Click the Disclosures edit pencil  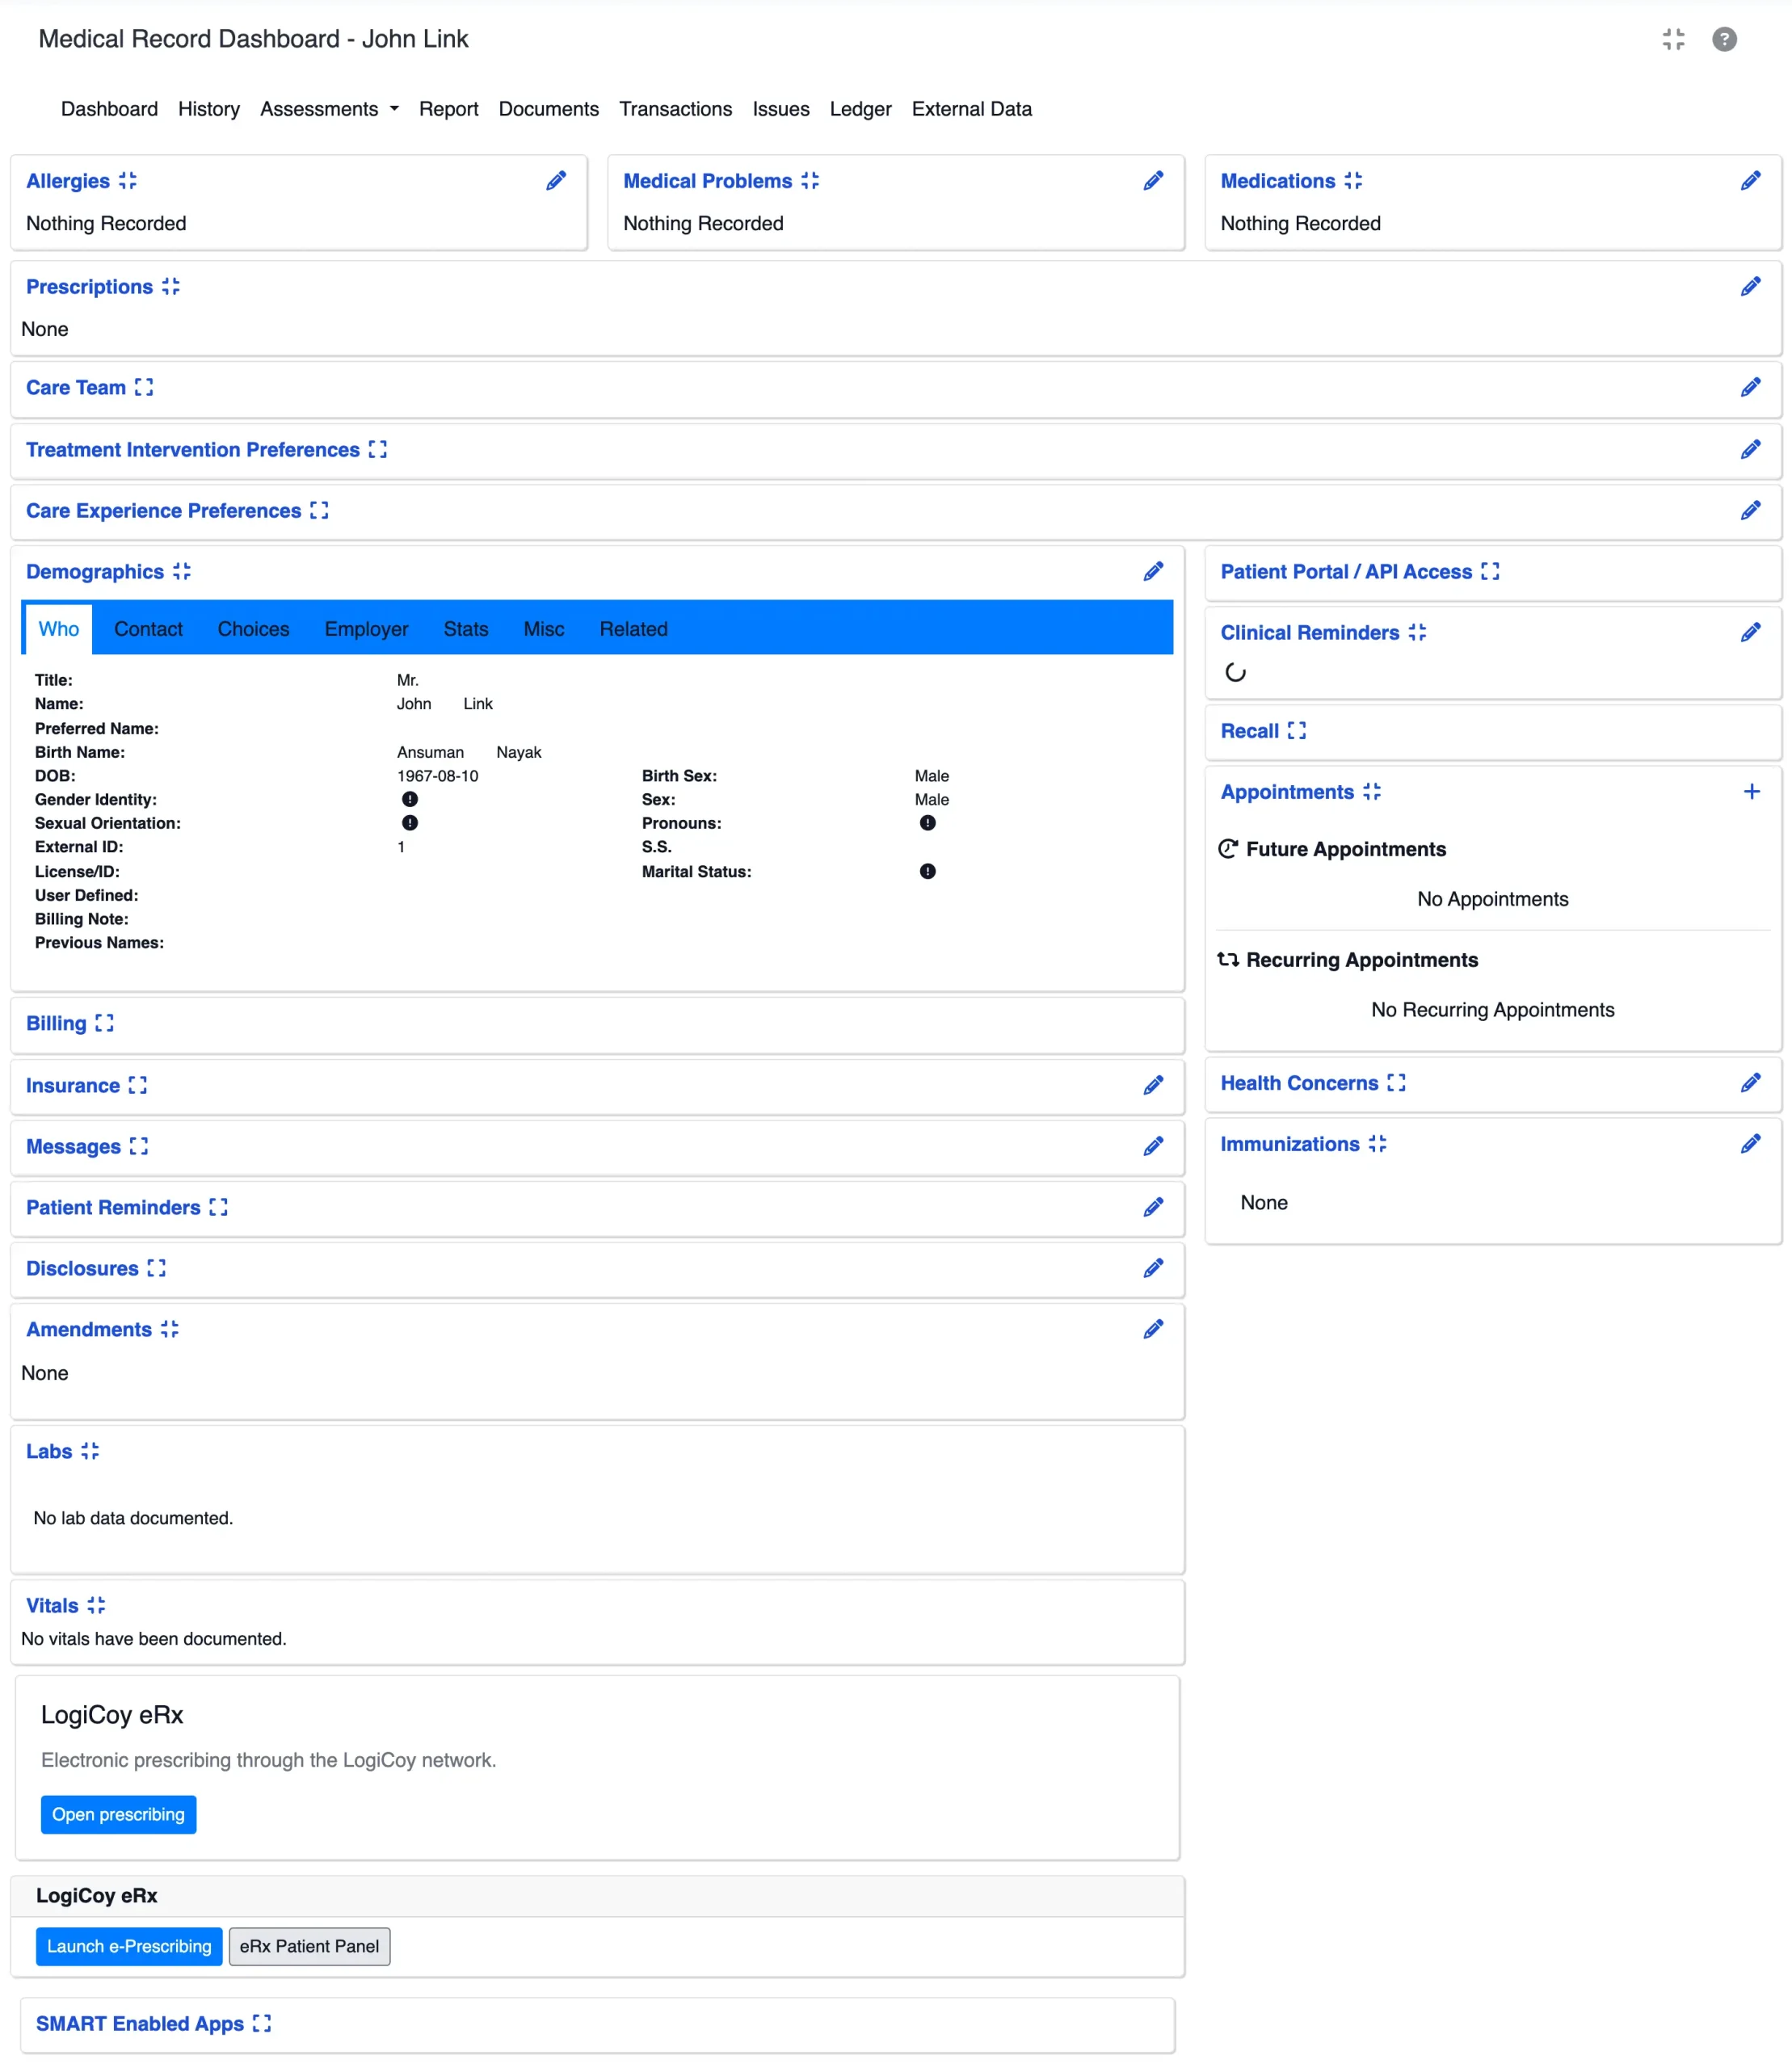pos(1153,1269)
